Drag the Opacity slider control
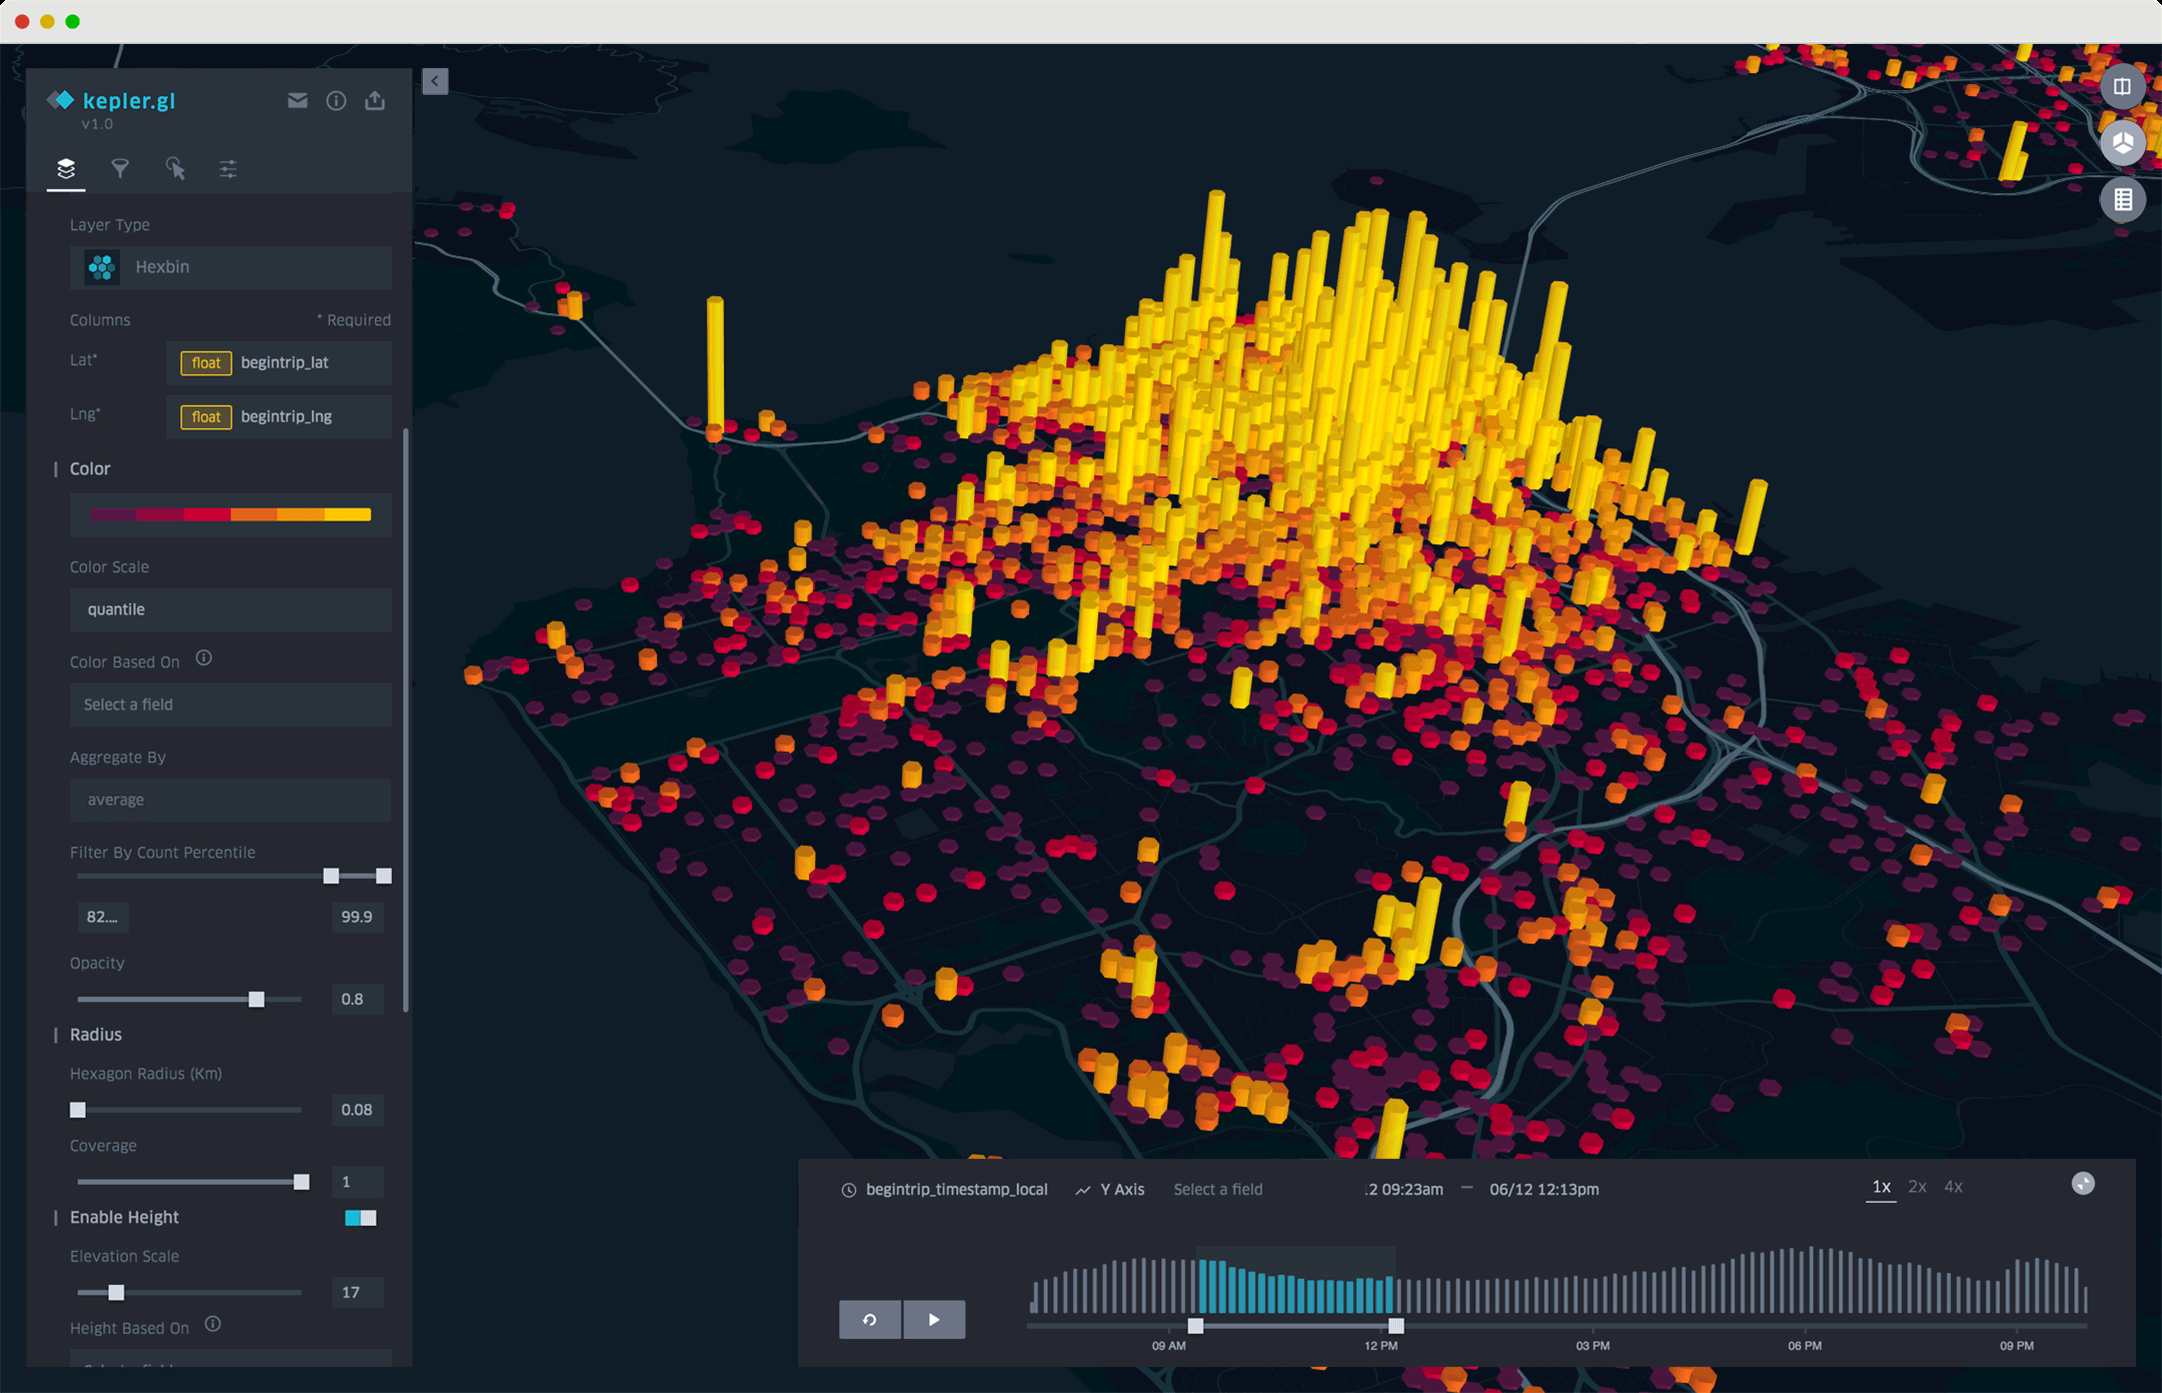This screenshot has height=1393, width=2162. [x=257, y=999]
